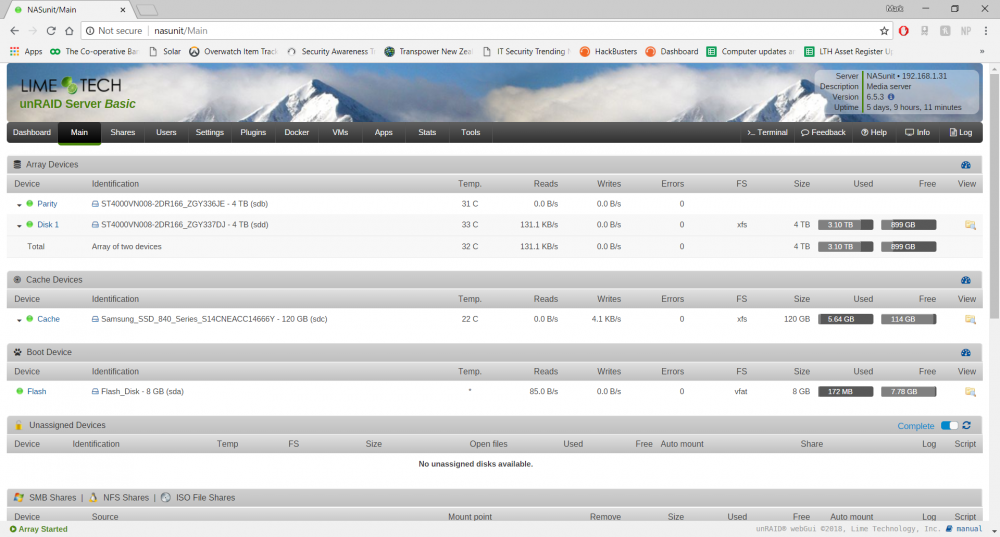This screenshot has height=537, width=1000.
Task: Click the Parity green status indicator
Action: (x=29, y=203)
